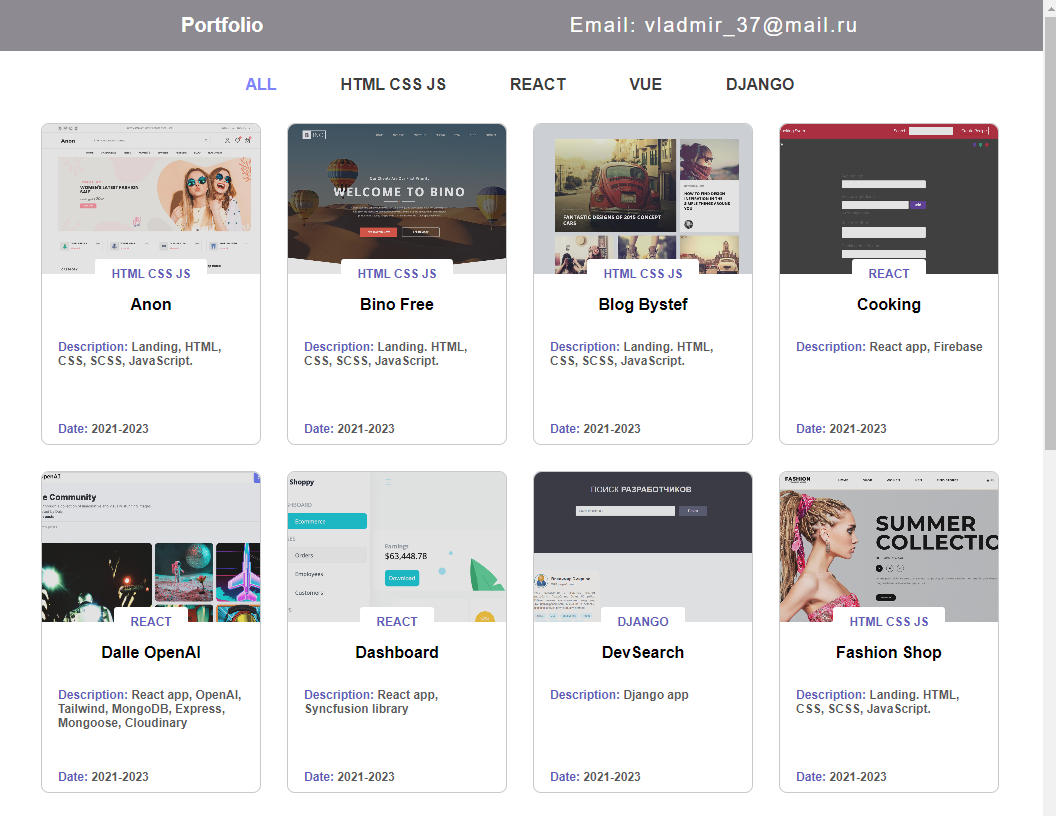Click the Bino Free card title

coord(397,304)
